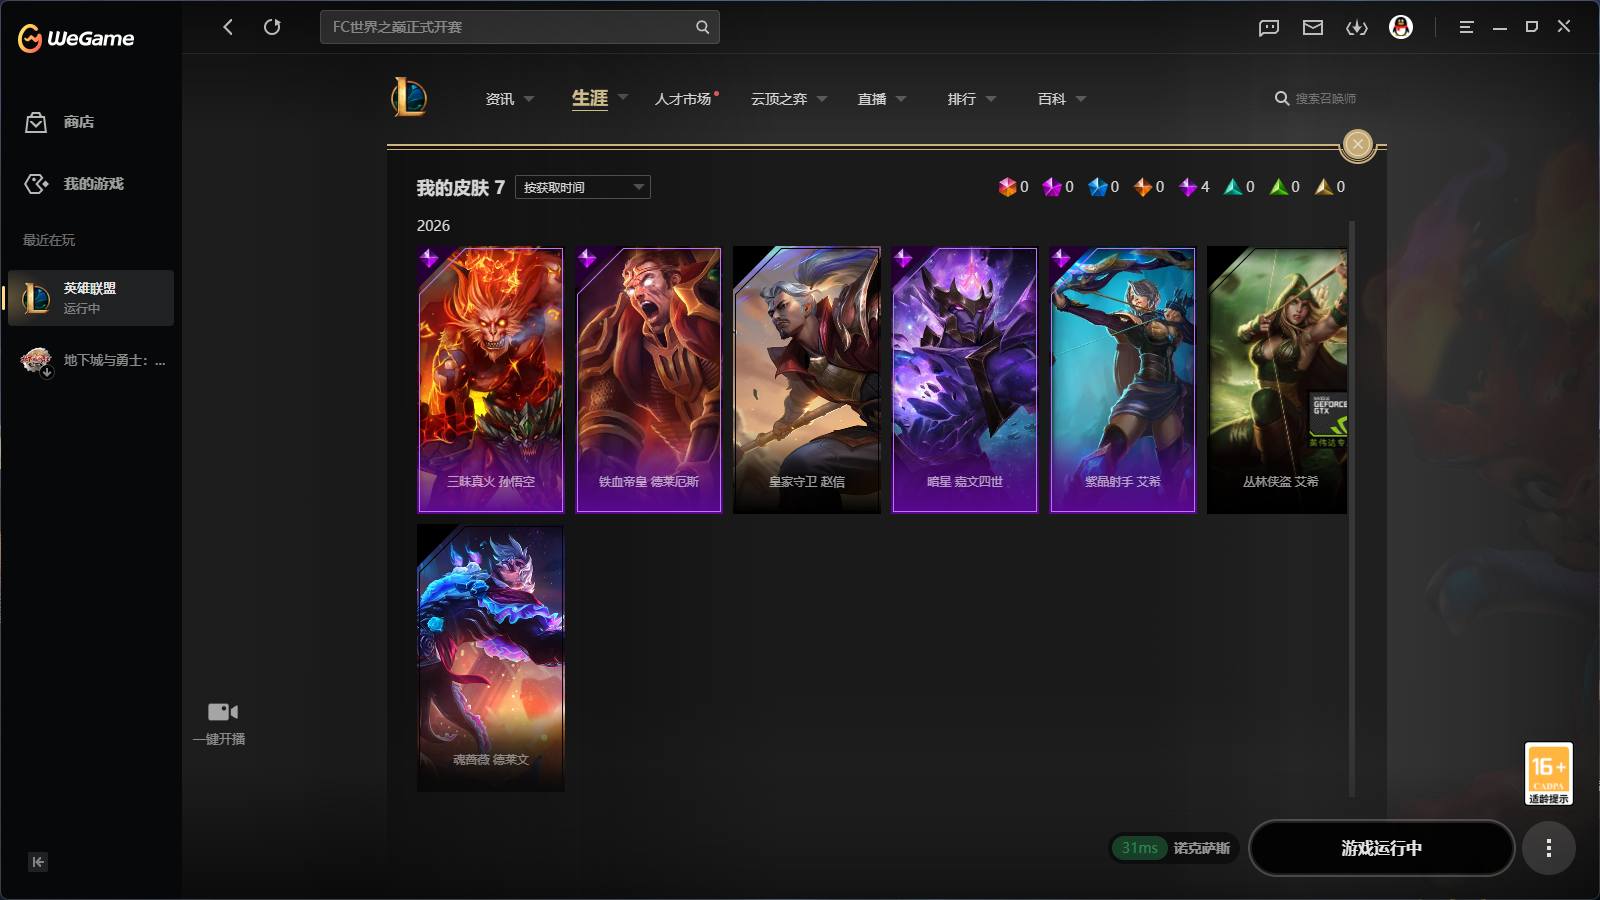1600x900 pixels.
Task: Open the download manager icon
Action: pos(1357,28)
